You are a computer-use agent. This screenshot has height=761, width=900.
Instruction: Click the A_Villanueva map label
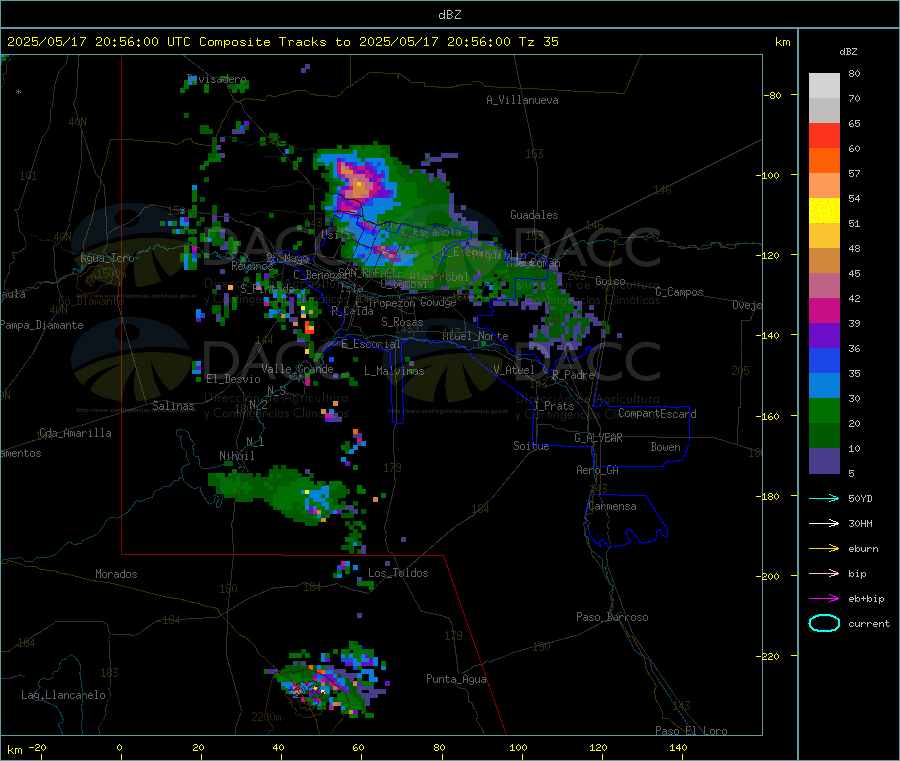click(x=522, y=100)
